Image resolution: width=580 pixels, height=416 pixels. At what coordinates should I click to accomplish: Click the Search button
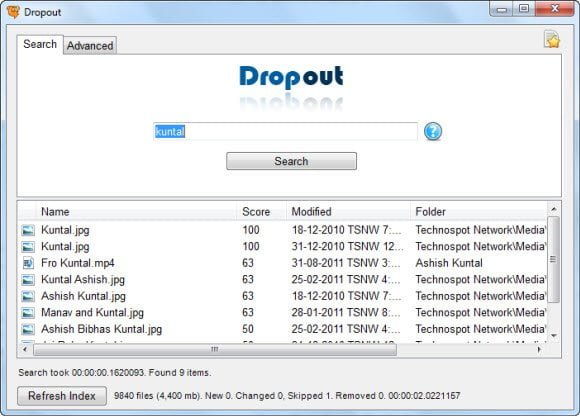coord(291,161)
